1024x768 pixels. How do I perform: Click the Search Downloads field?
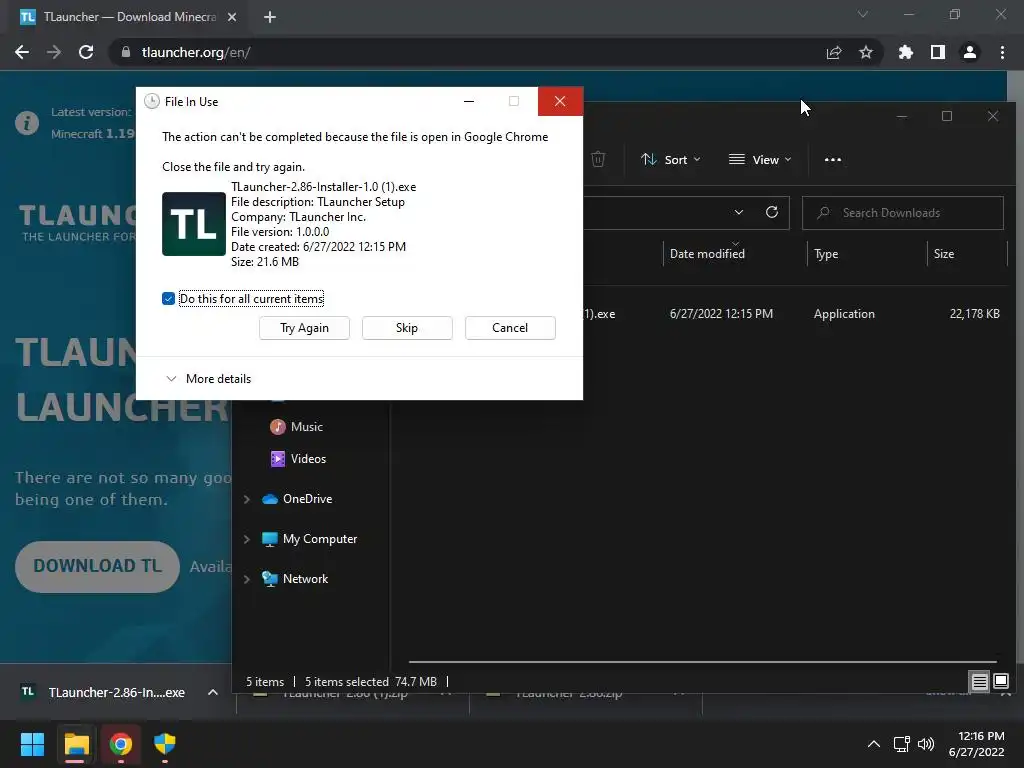point(903,213)
